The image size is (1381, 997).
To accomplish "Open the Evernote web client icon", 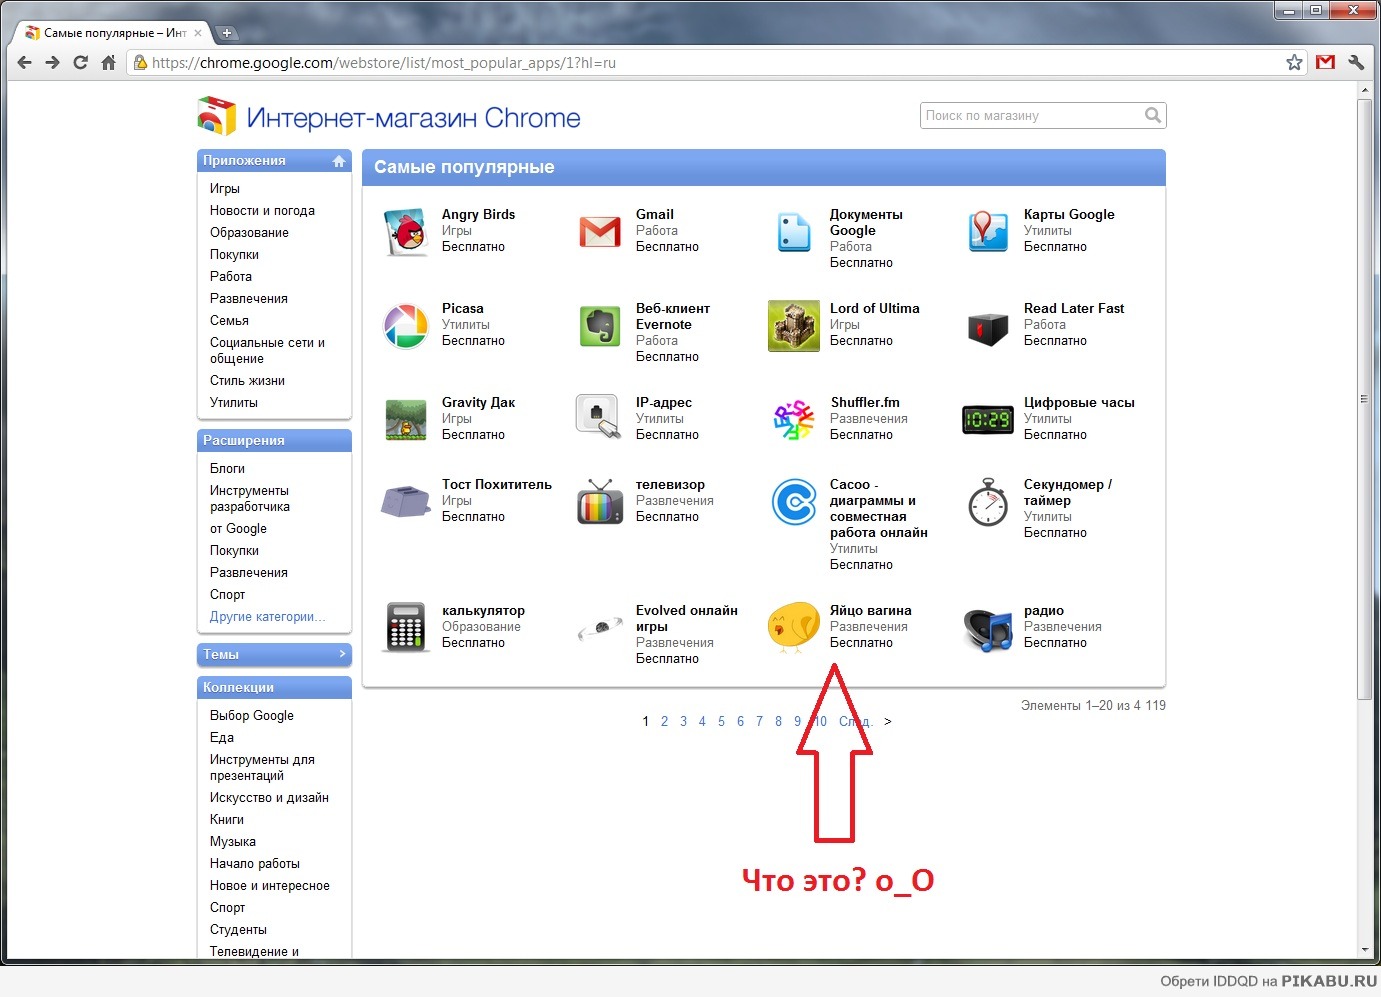I will point(599,325).
